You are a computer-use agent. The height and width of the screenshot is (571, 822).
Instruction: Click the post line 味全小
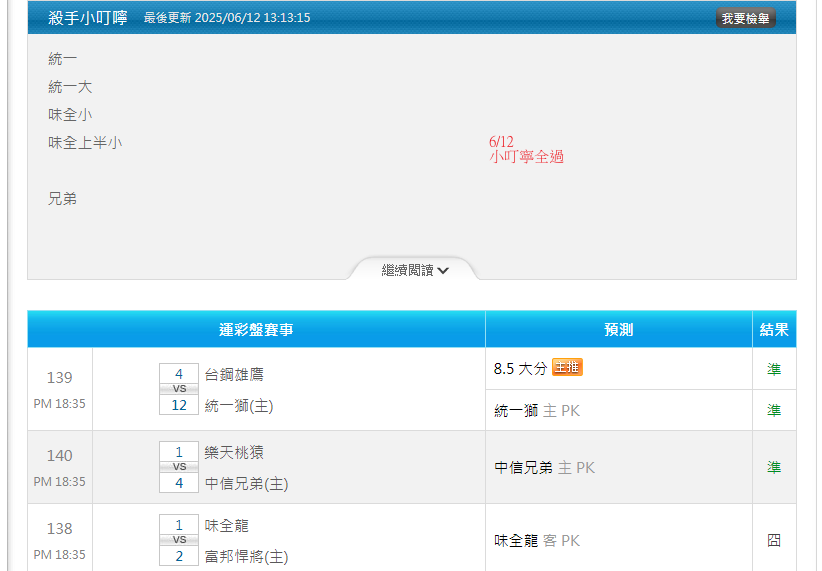point(70,114)
